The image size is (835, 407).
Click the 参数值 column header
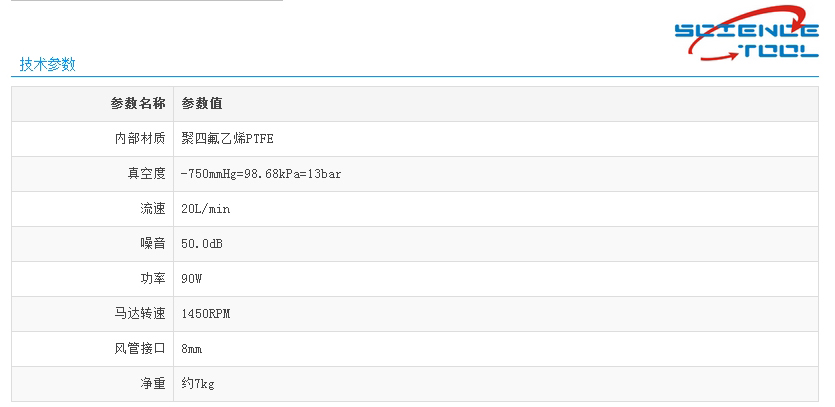(x=201, y=104)
